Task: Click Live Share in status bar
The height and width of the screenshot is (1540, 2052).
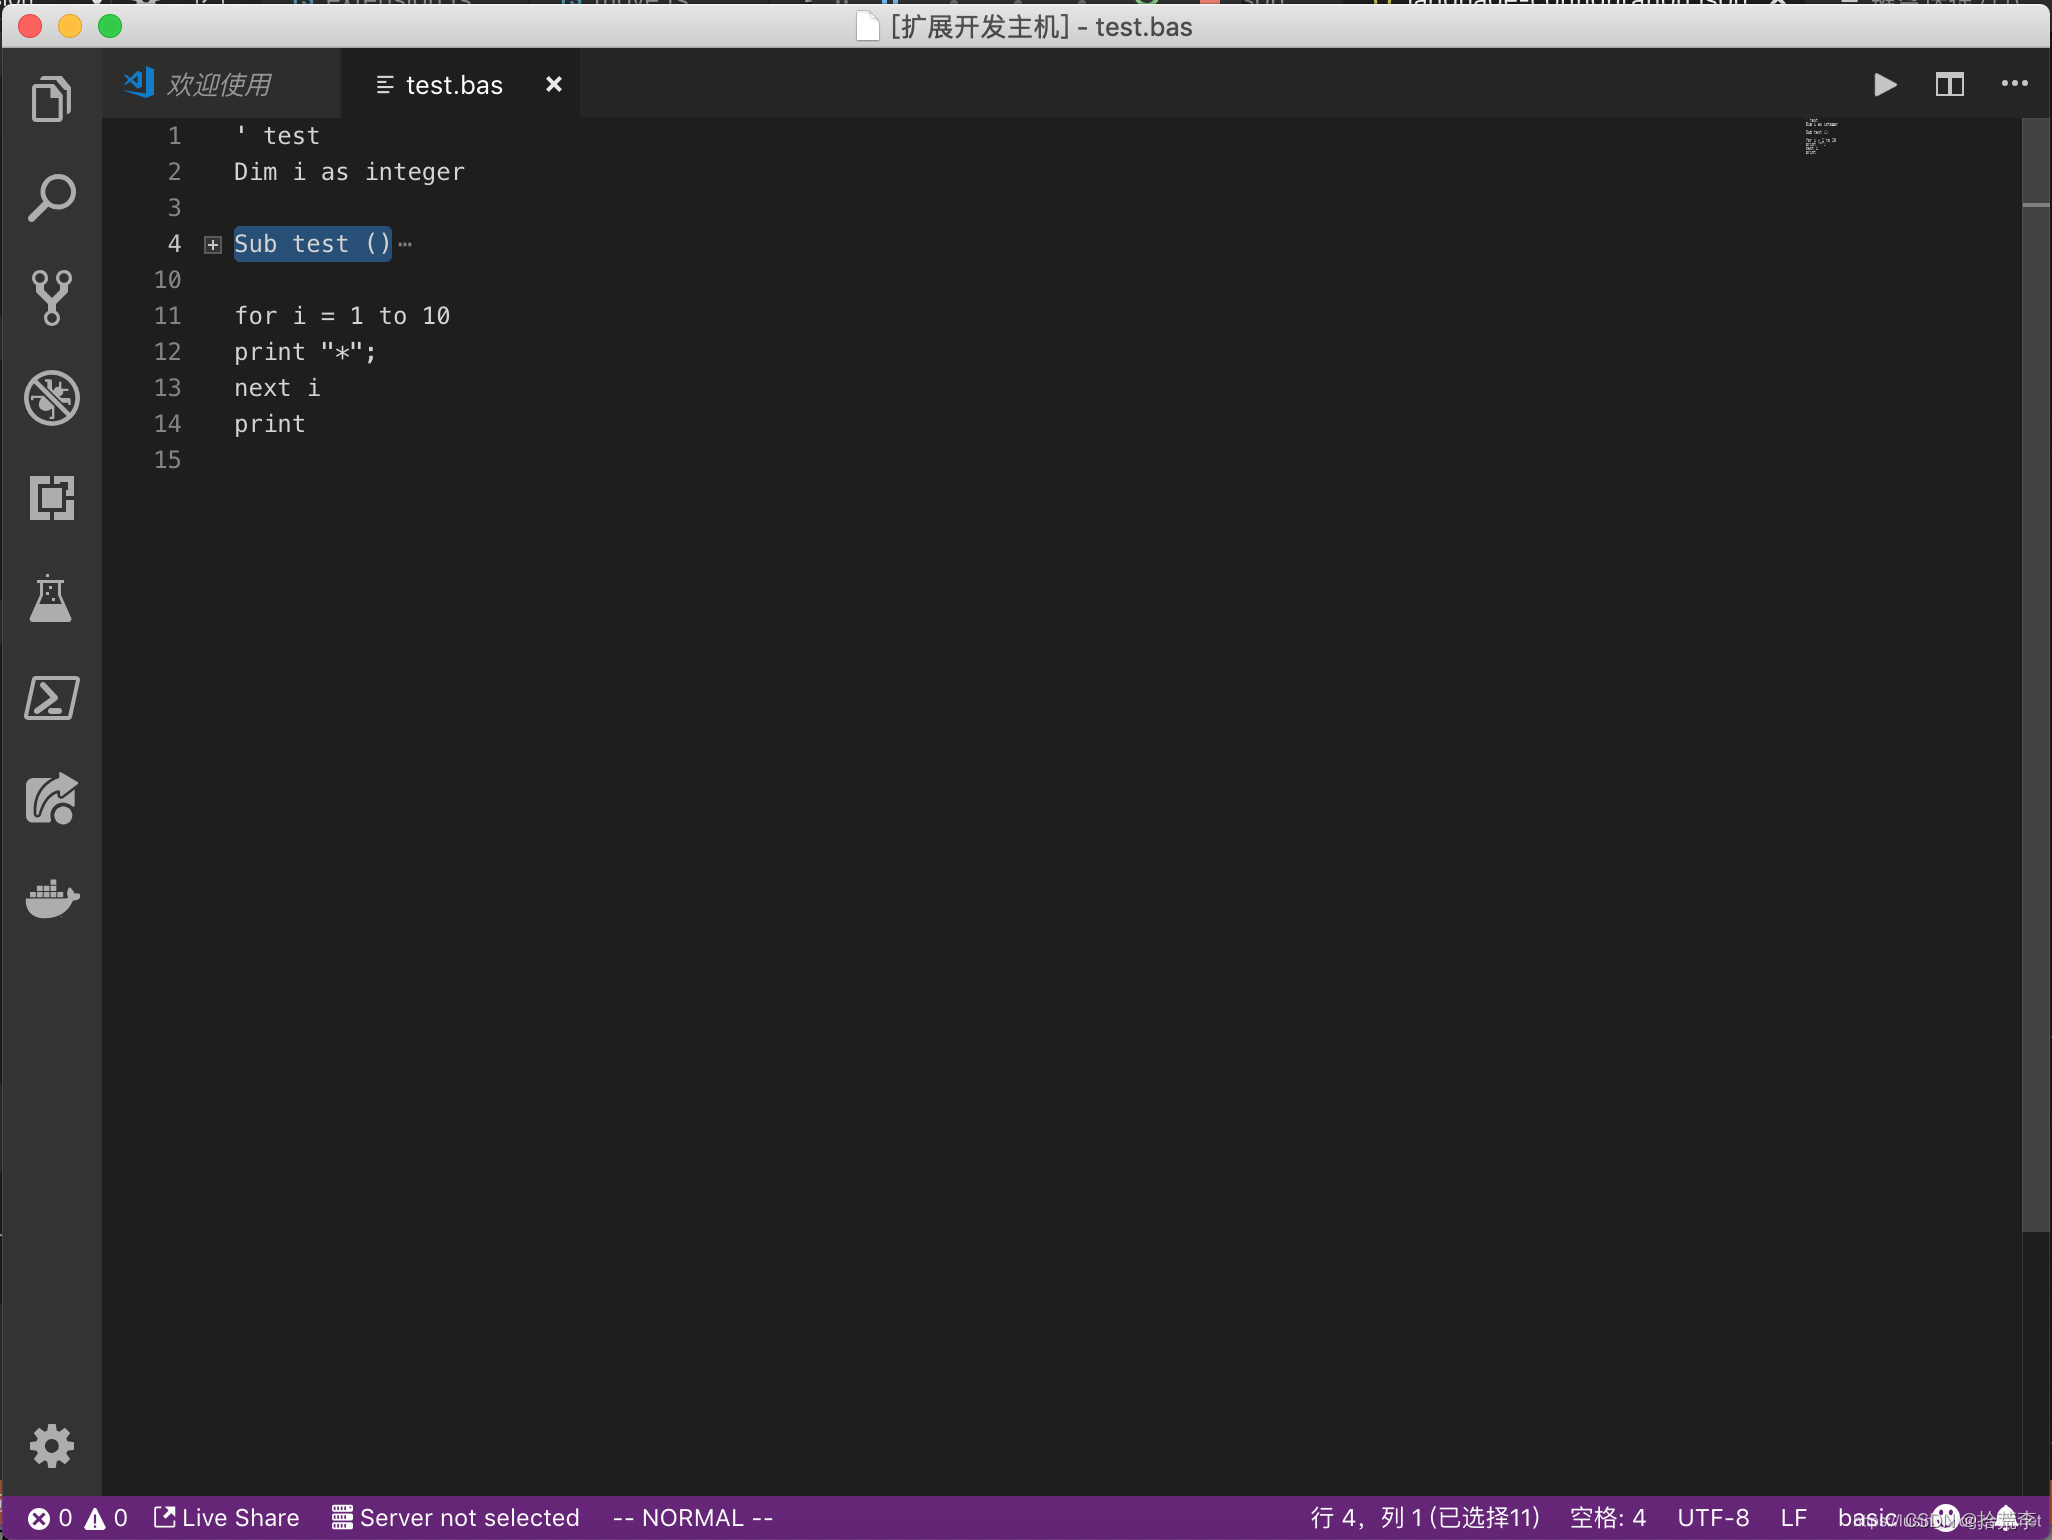Action: [x=227, y=1518]
